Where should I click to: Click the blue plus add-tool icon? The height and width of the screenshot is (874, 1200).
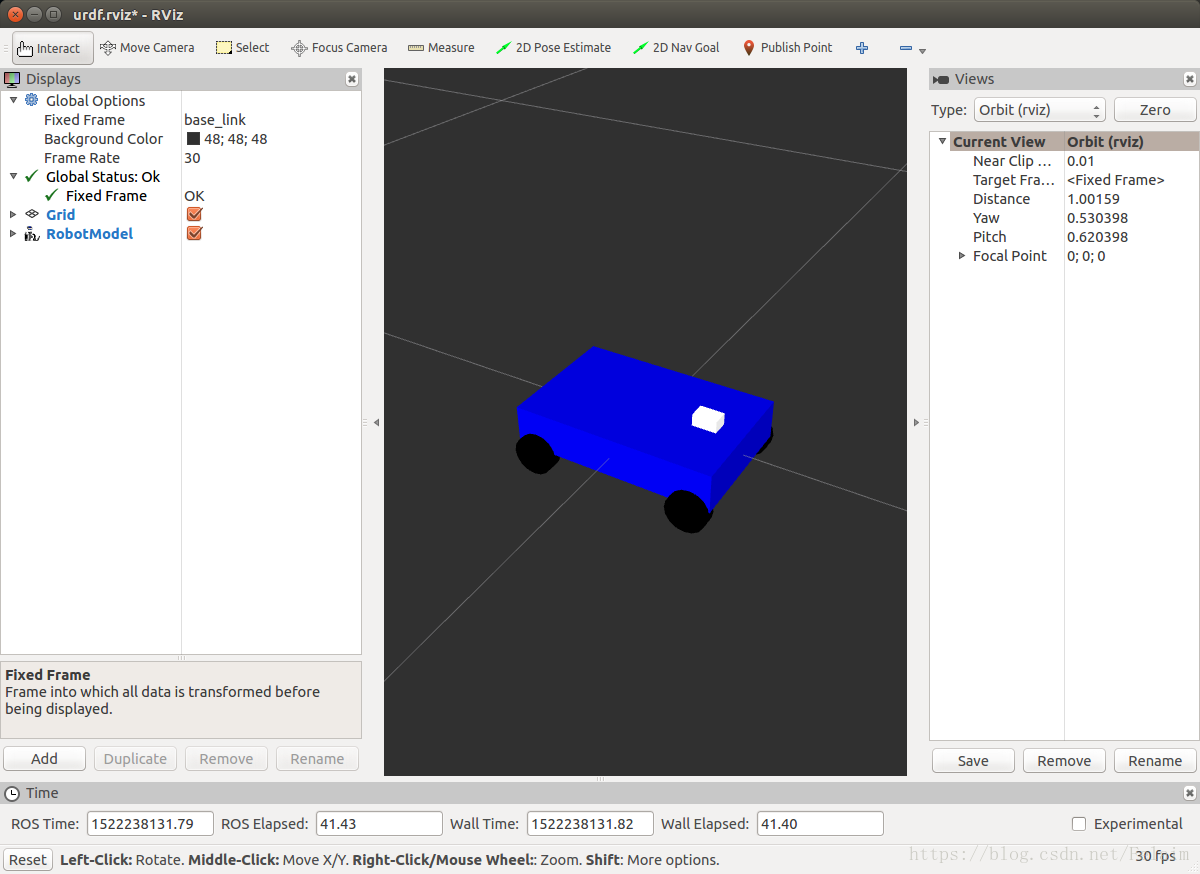coord(862,48)
